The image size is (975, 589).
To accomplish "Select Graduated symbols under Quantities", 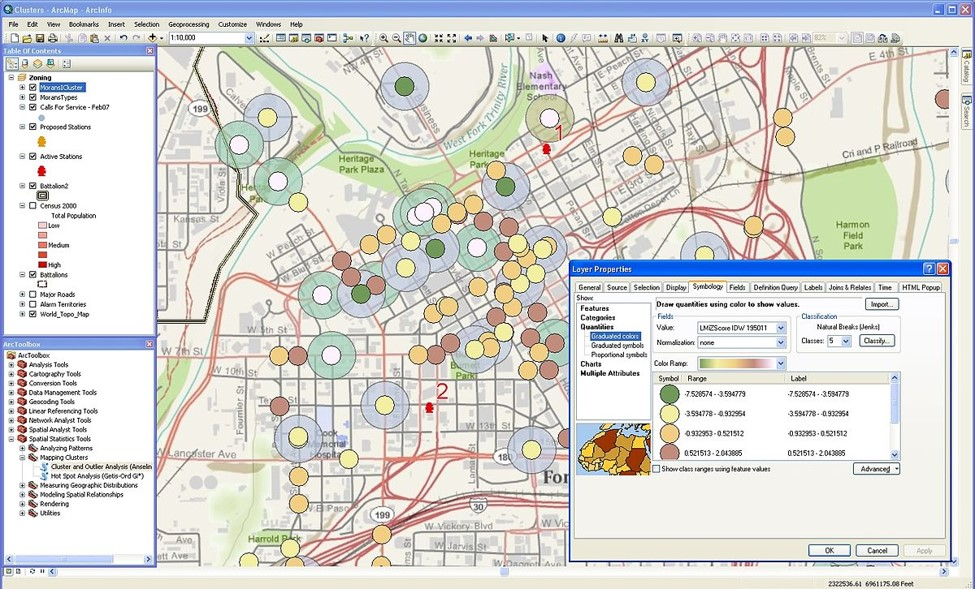I will (617, 345).
